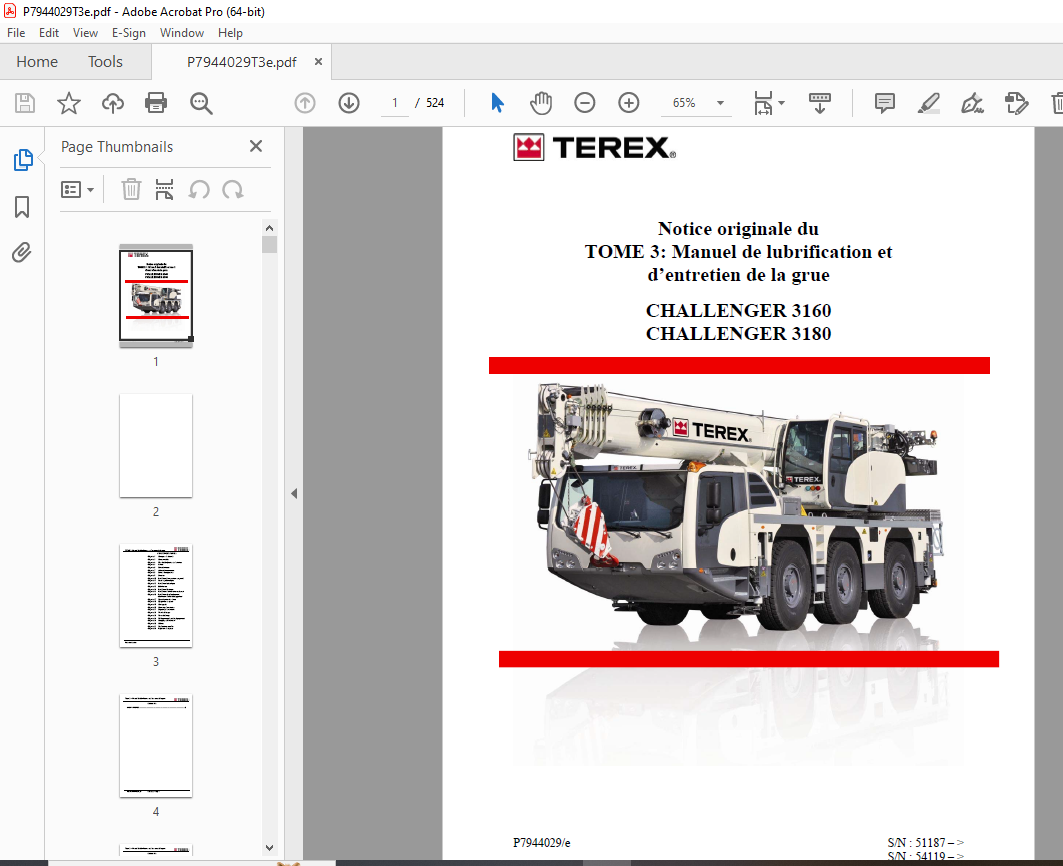Screen dimensions: 1063x866
Task: Open the Sign document pen tool
Action: coord(972,103)
